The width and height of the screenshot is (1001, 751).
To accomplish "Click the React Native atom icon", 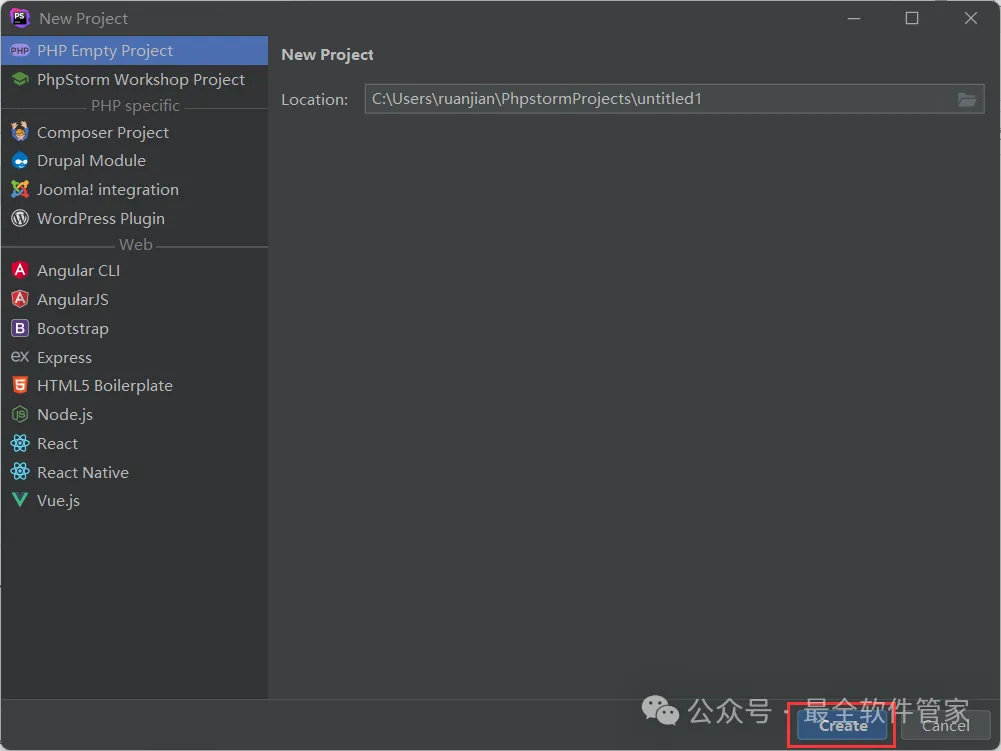I will pyautogui.click(x=20, y=472).
